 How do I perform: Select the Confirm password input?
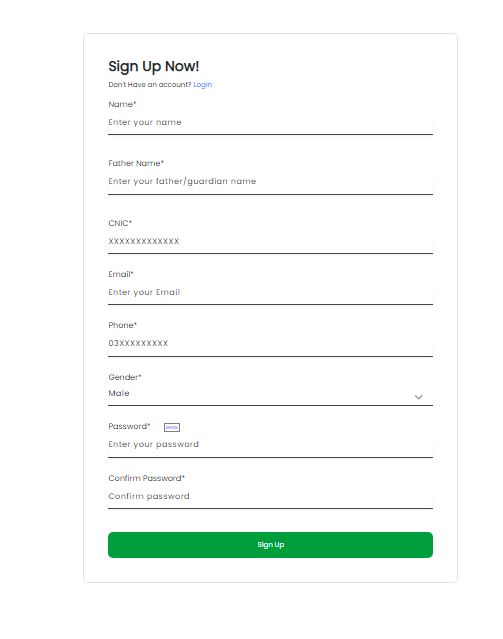point(270,497)
